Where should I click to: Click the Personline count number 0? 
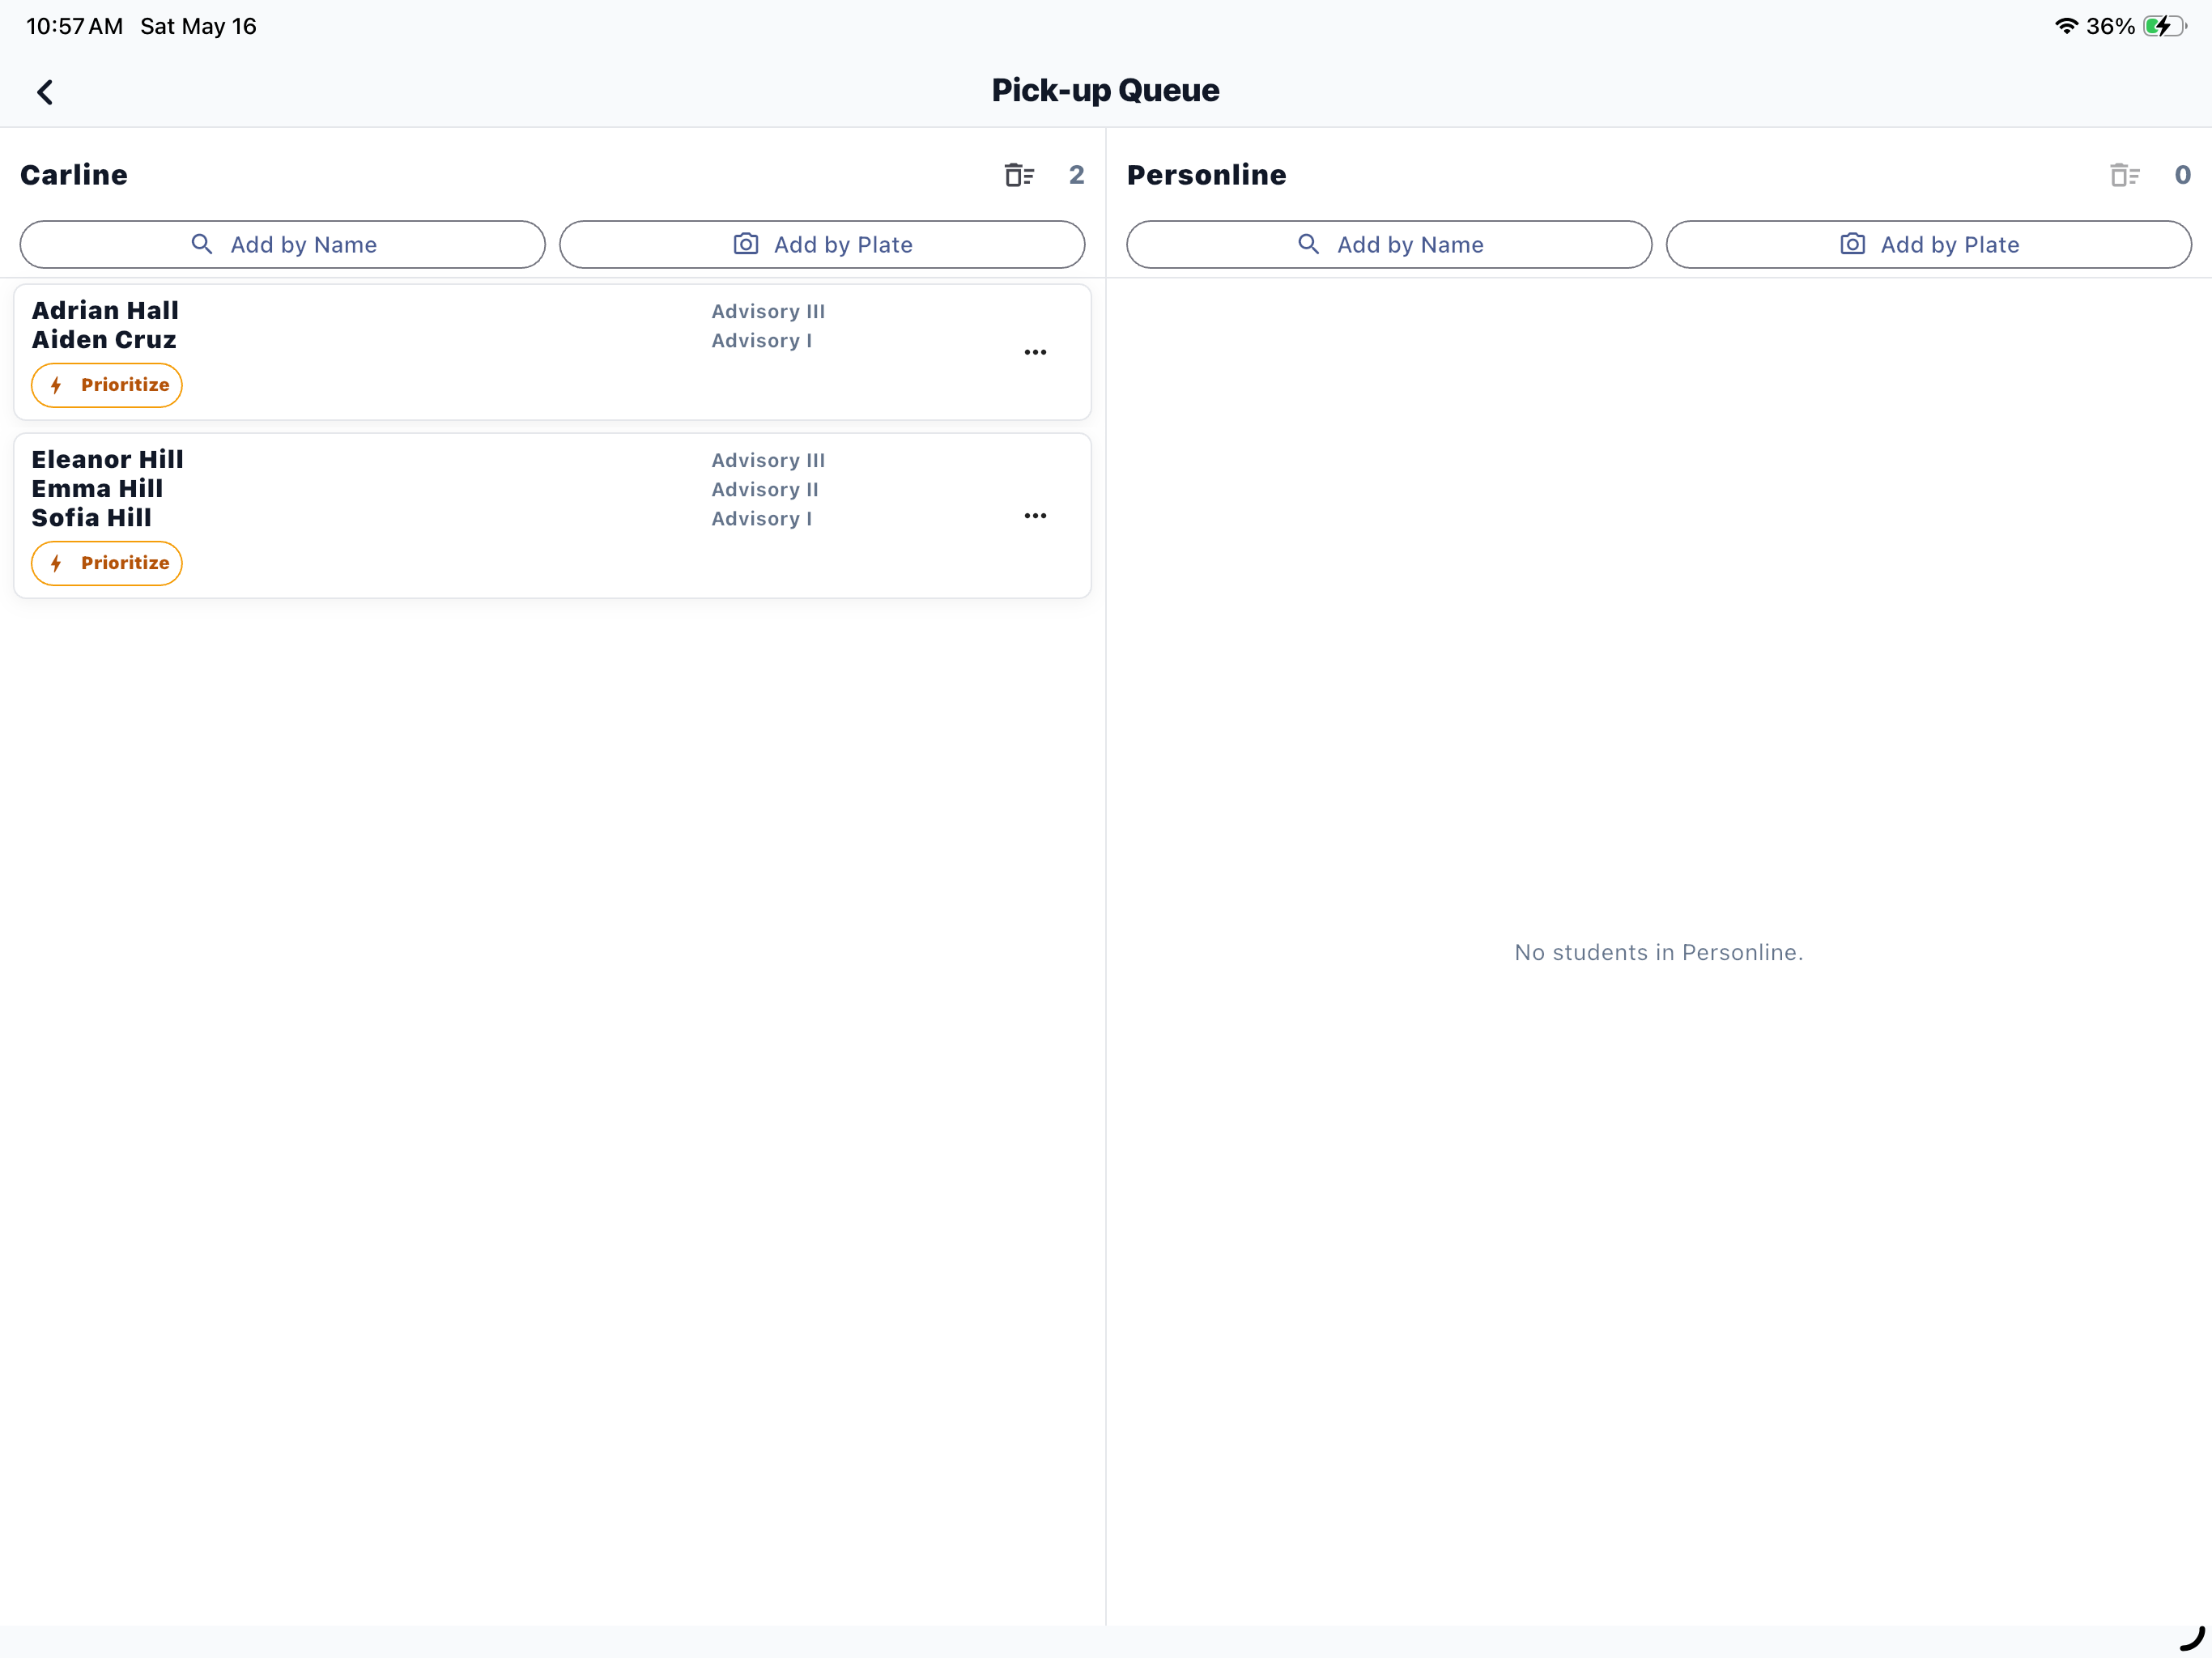point(2182,175)
